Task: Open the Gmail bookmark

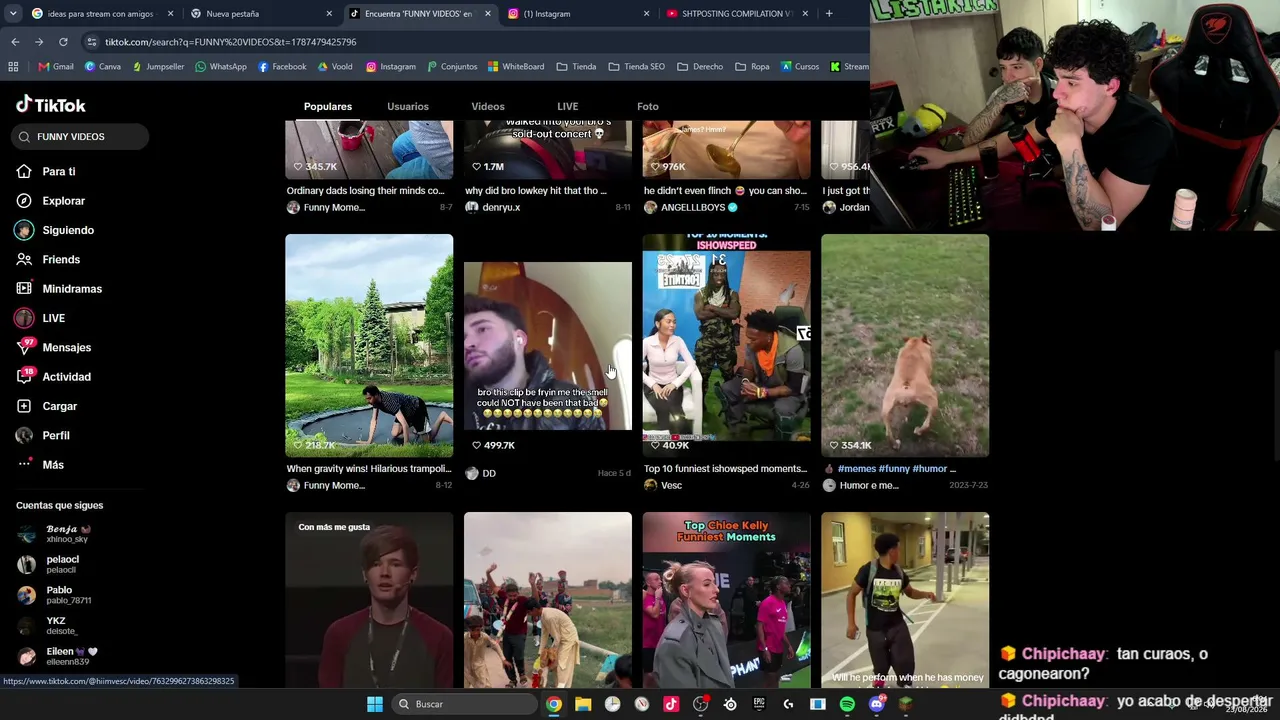Action: [56, 67]
